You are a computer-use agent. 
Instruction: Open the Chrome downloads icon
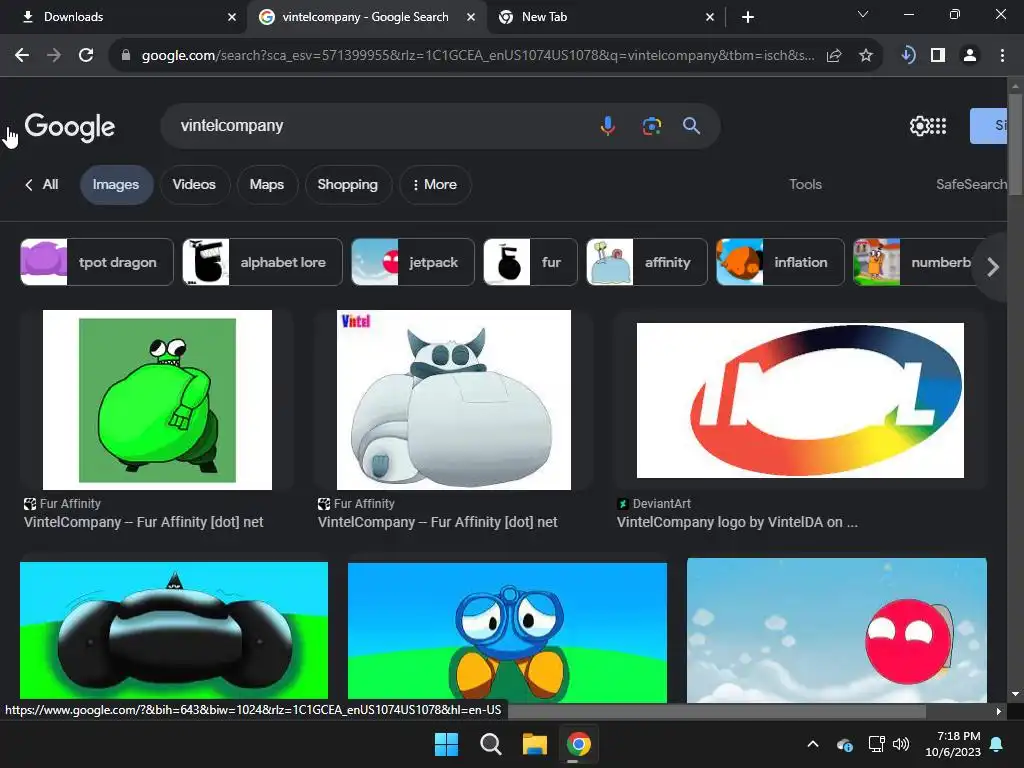click(907, 55)
